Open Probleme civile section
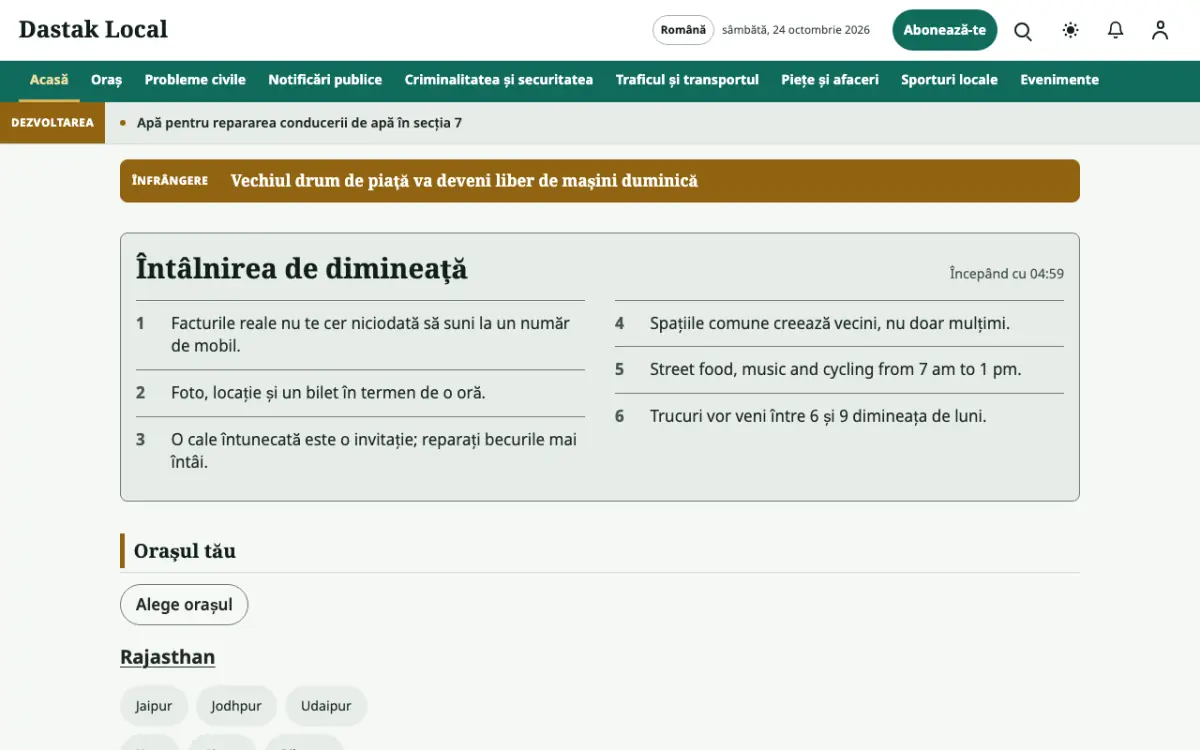The height and width of the screenshot is (750, 1200). tap(195, 80)
